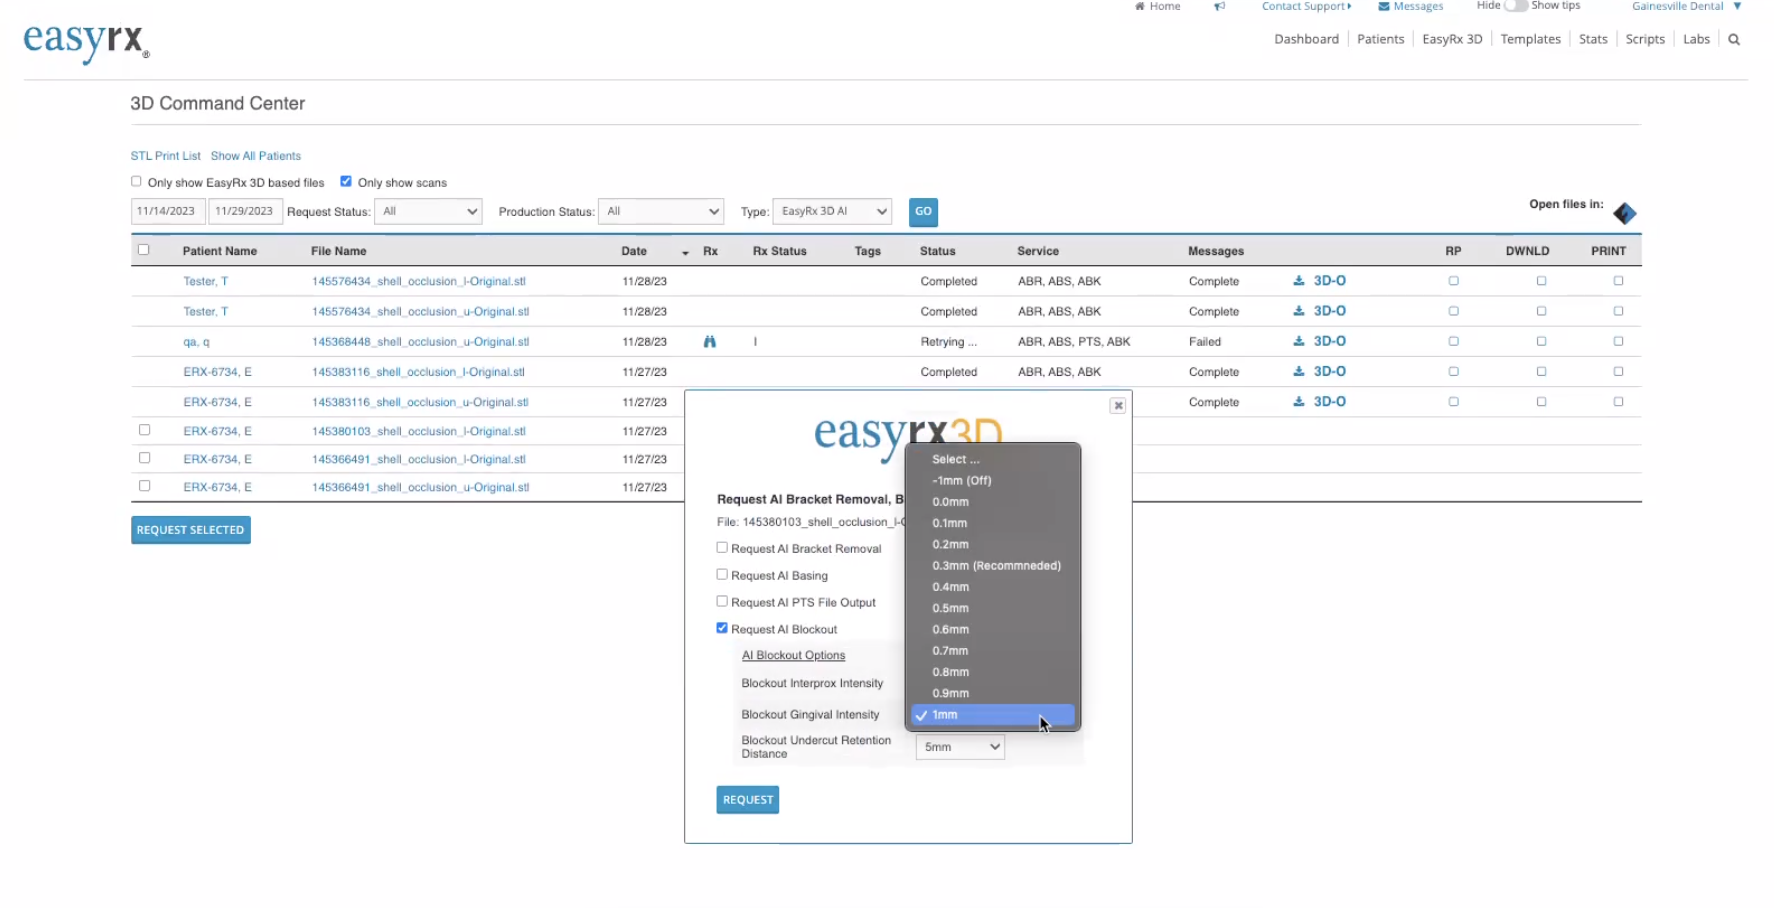Open EasyRx 3D navigation item
Screen dimensions: 1774x908
click(x=1452, y=39)
